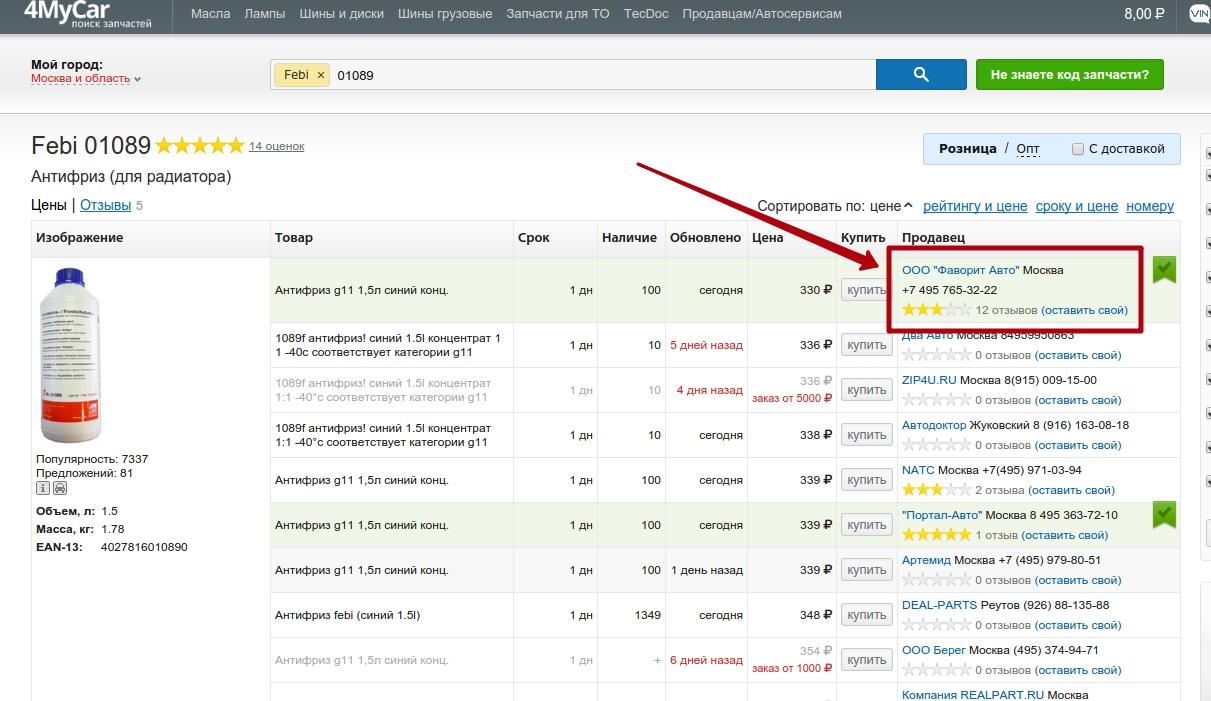The image size is (1211, 701).
Task: Open seller ZIP4U.RU page
Action: 929,380
